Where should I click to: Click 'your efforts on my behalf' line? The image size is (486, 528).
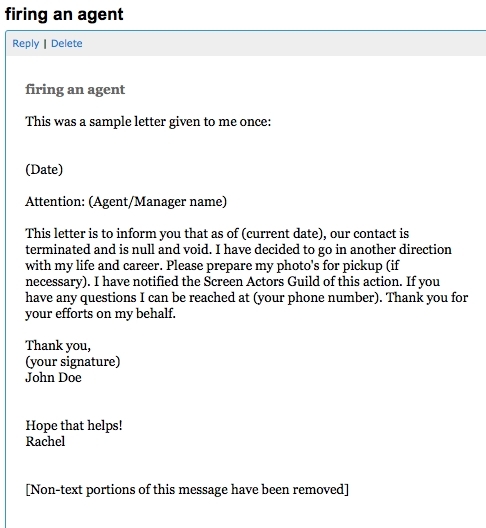click(x=100, y=314)
